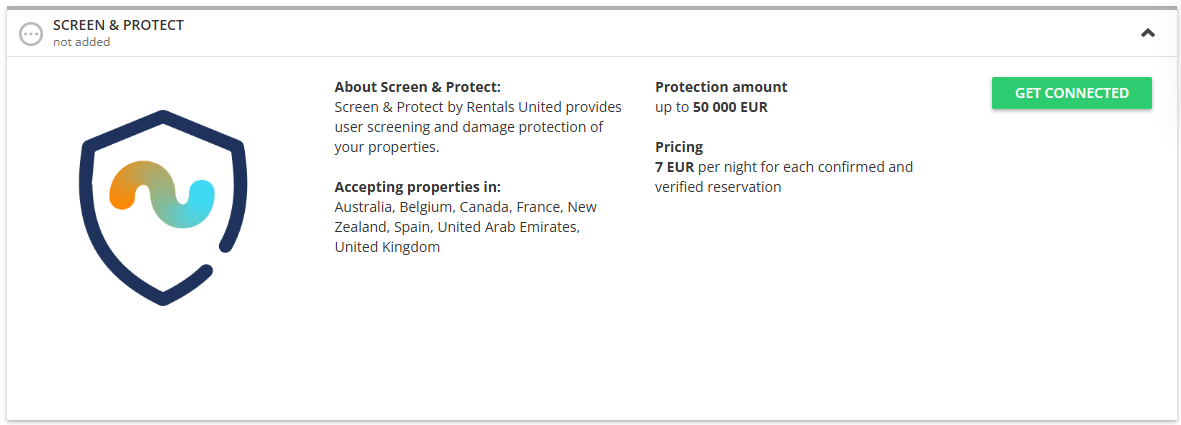Click the bold "7 EUR" price
Screen dimensions: 1181x425
coord(674,167)
